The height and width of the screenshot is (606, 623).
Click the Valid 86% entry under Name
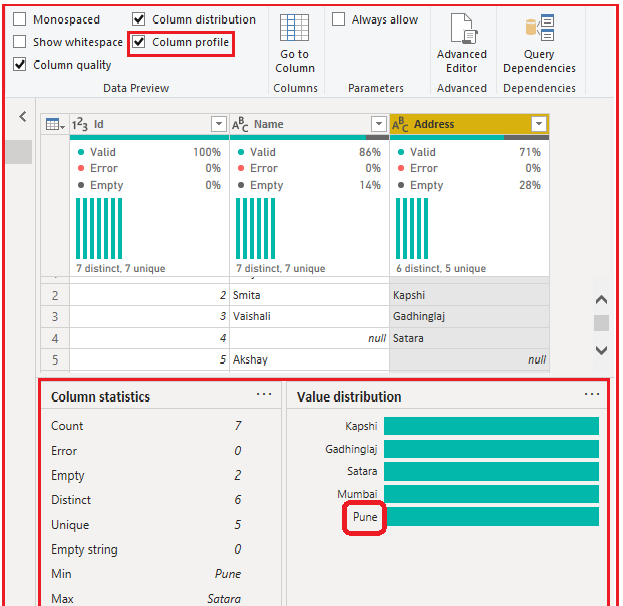coord(309,152)
